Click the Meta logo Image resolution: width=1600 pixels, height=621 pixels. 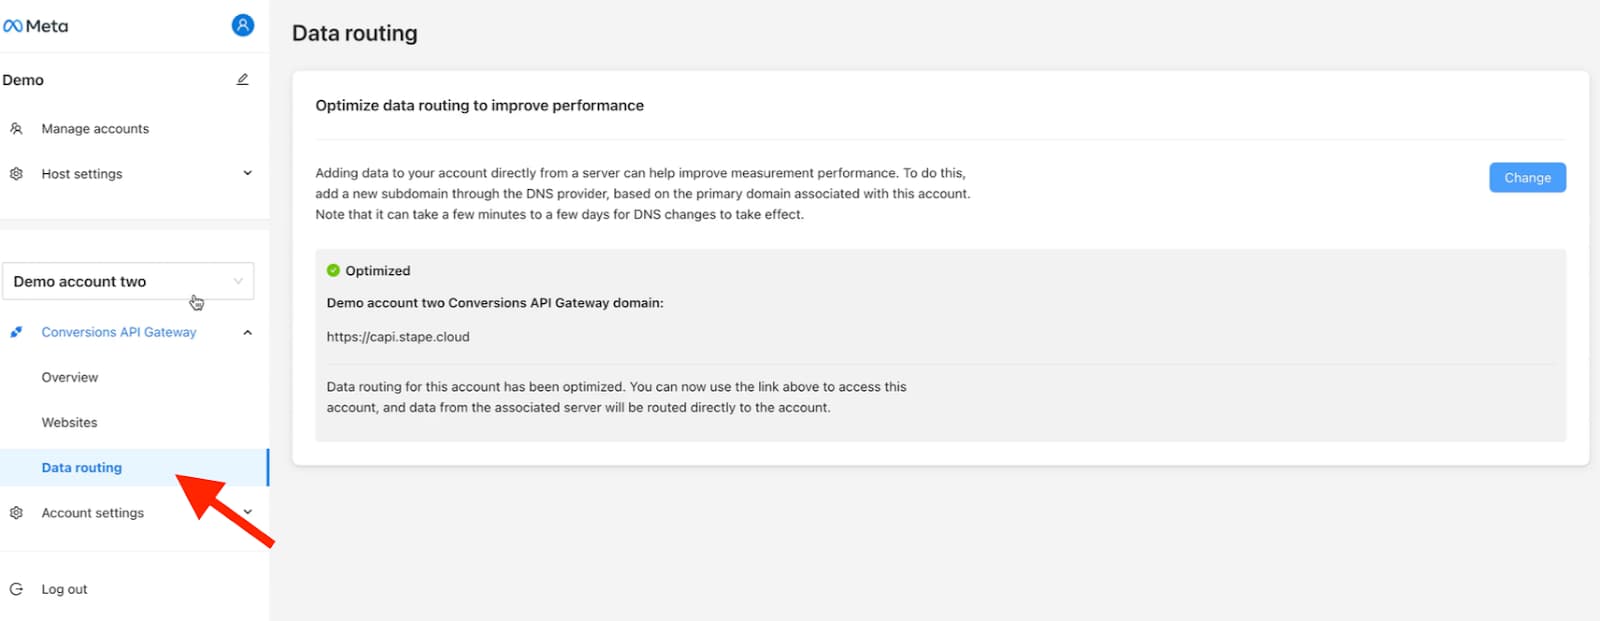click(x=36, y=26)
